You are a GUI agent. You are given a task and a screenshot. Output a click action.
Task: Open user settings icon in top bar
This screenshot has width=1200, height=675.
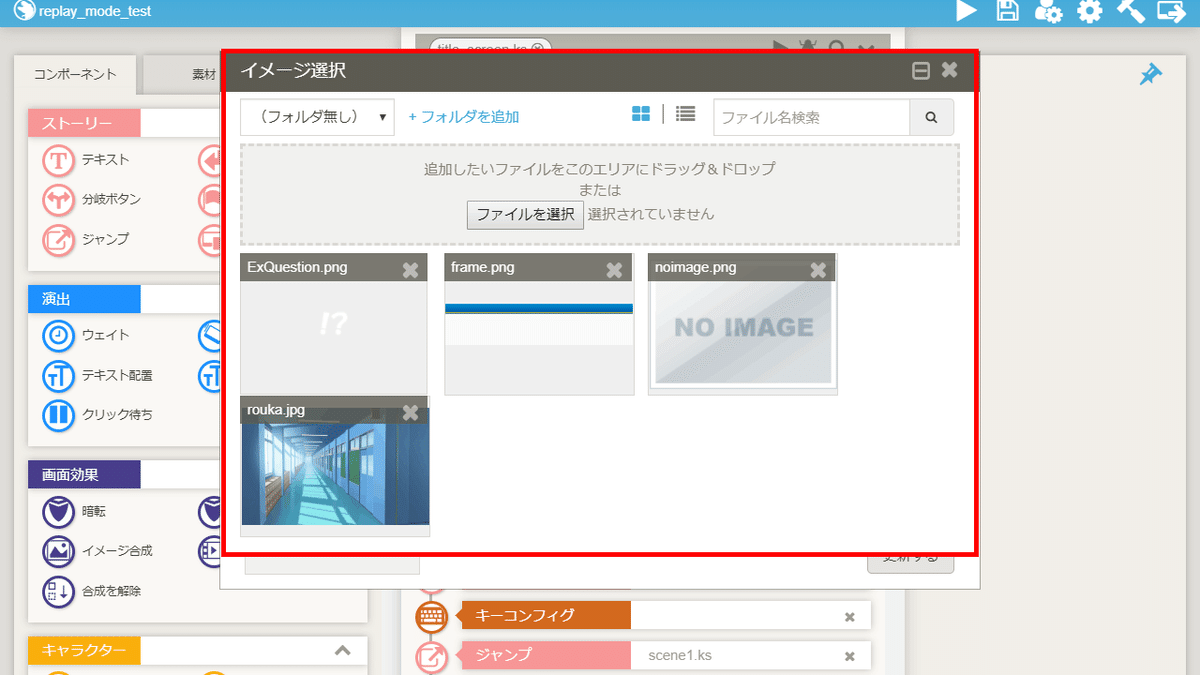[x=1048, y=12]
